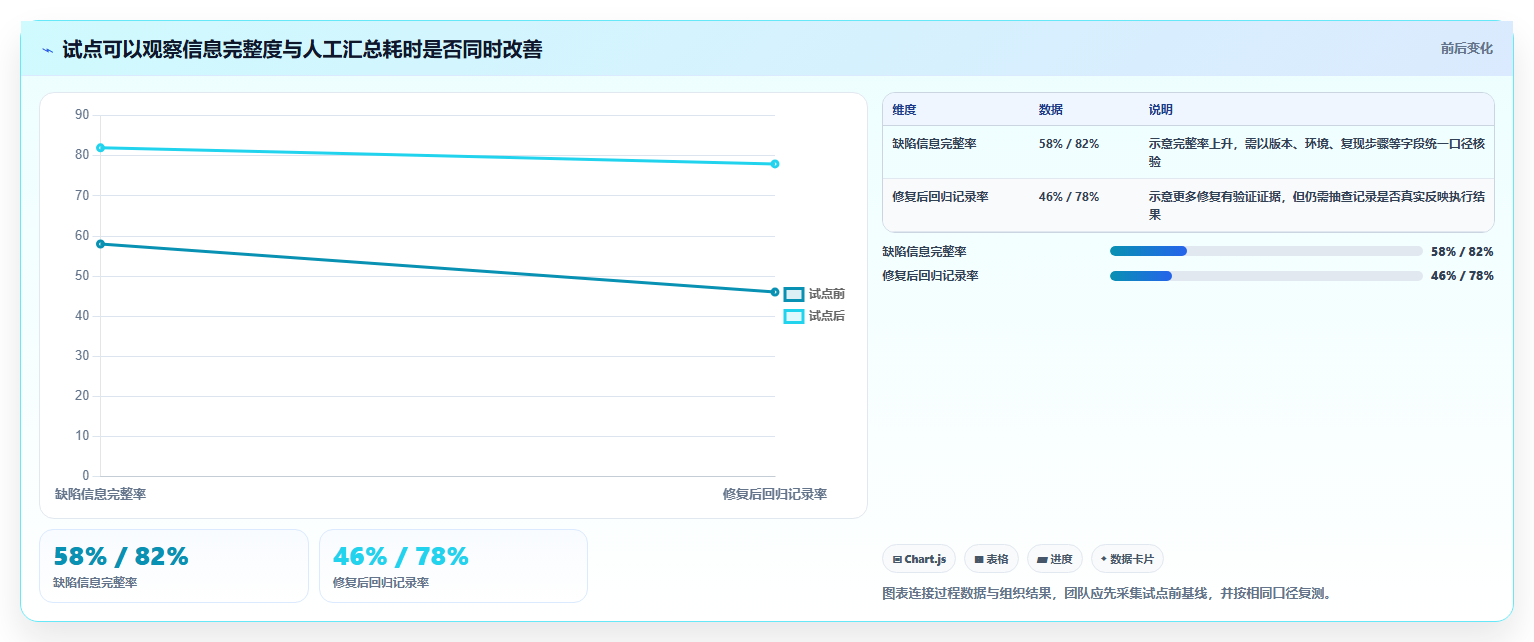Viewport: 1534px width, 642px height.
Task: Toggle the 试点后 legend label
Action: click(827, 316)
